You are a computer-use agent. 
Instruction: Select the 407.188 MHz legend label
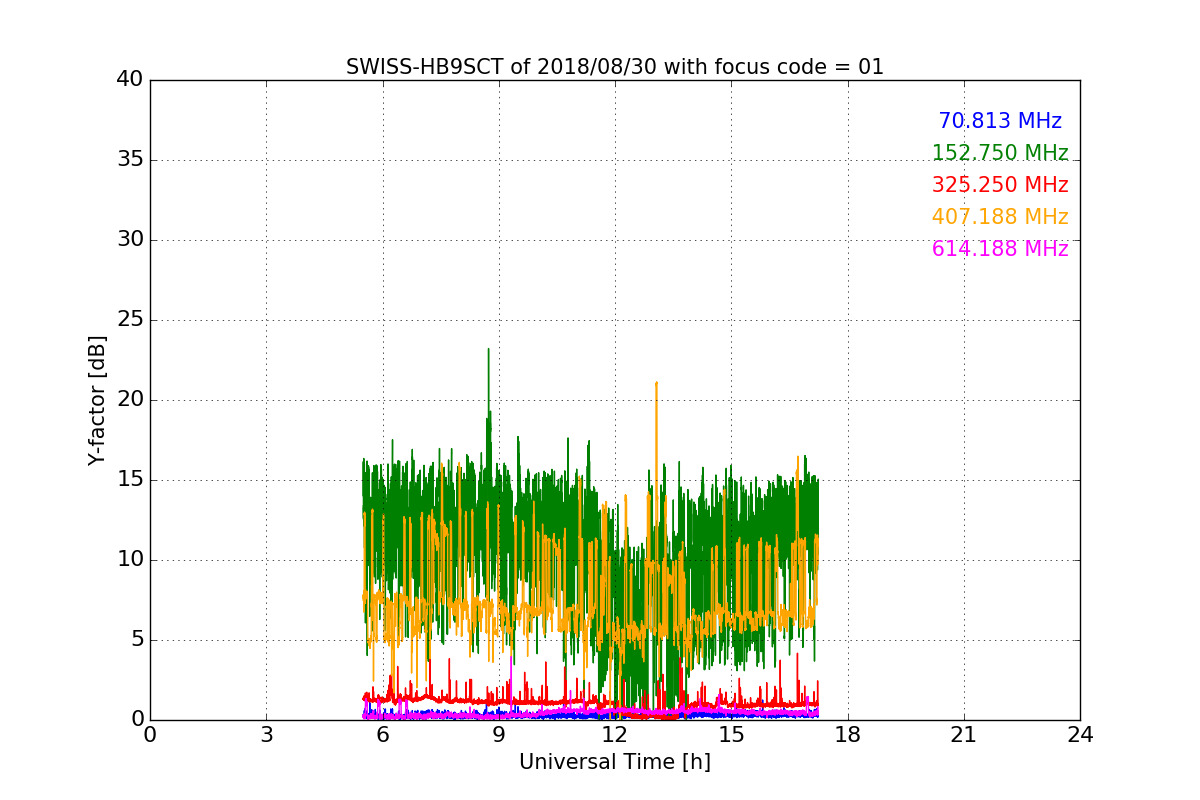tap(1000, 217)
